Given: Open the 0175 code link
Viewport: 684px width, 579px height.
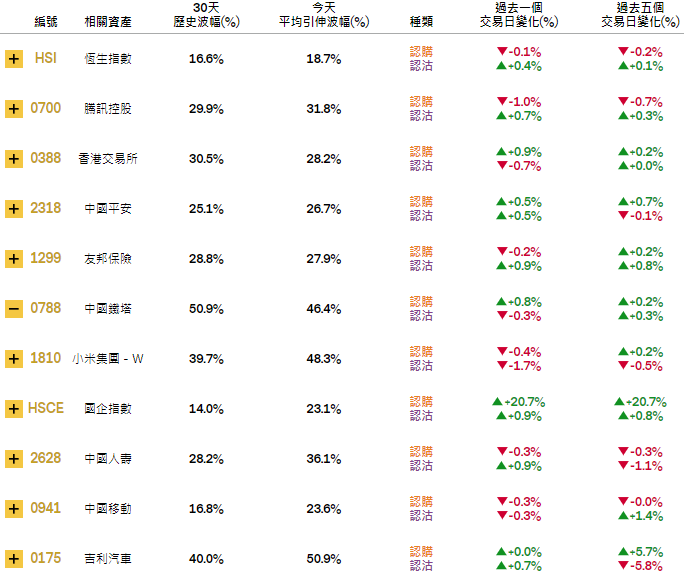Looking at the screenshot, I should (x=46, y=558).
